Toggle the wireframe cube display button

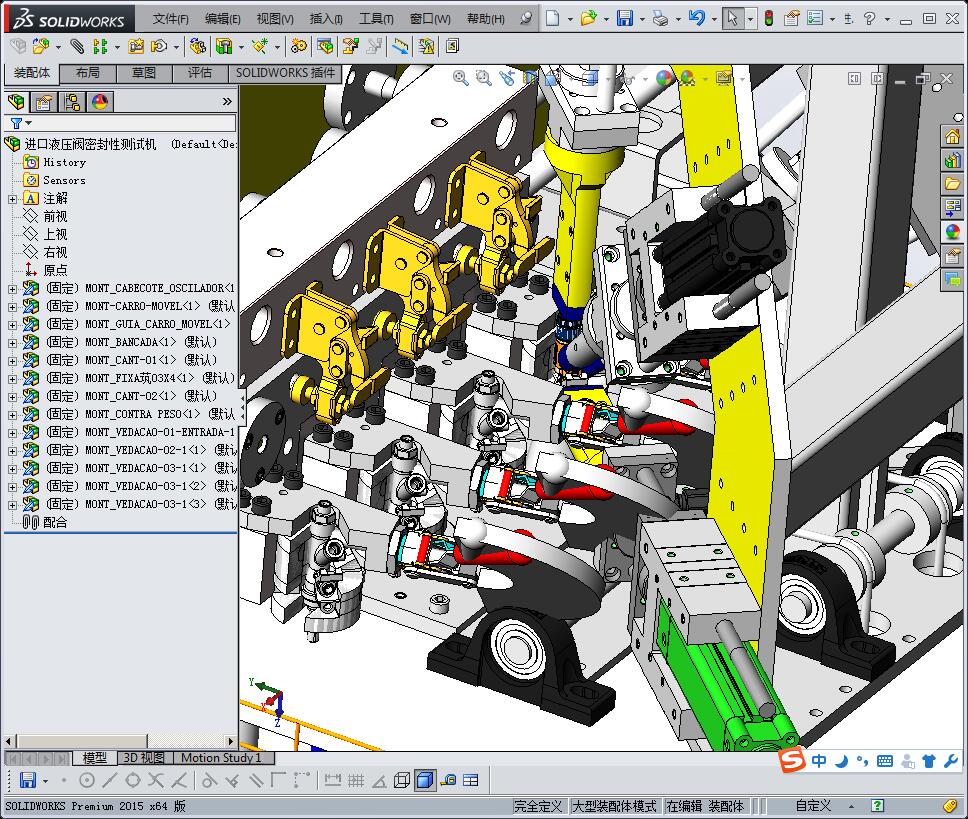[402, 780]
